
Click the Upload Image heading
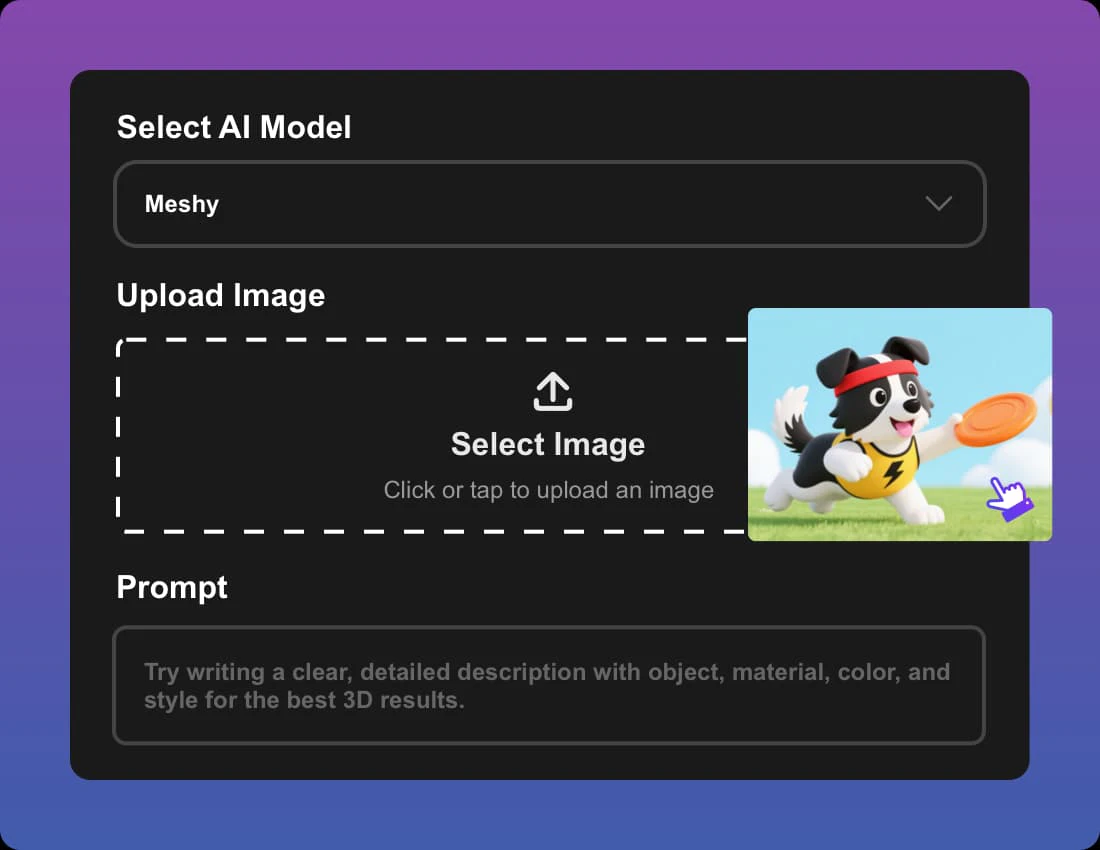[221, 296]
